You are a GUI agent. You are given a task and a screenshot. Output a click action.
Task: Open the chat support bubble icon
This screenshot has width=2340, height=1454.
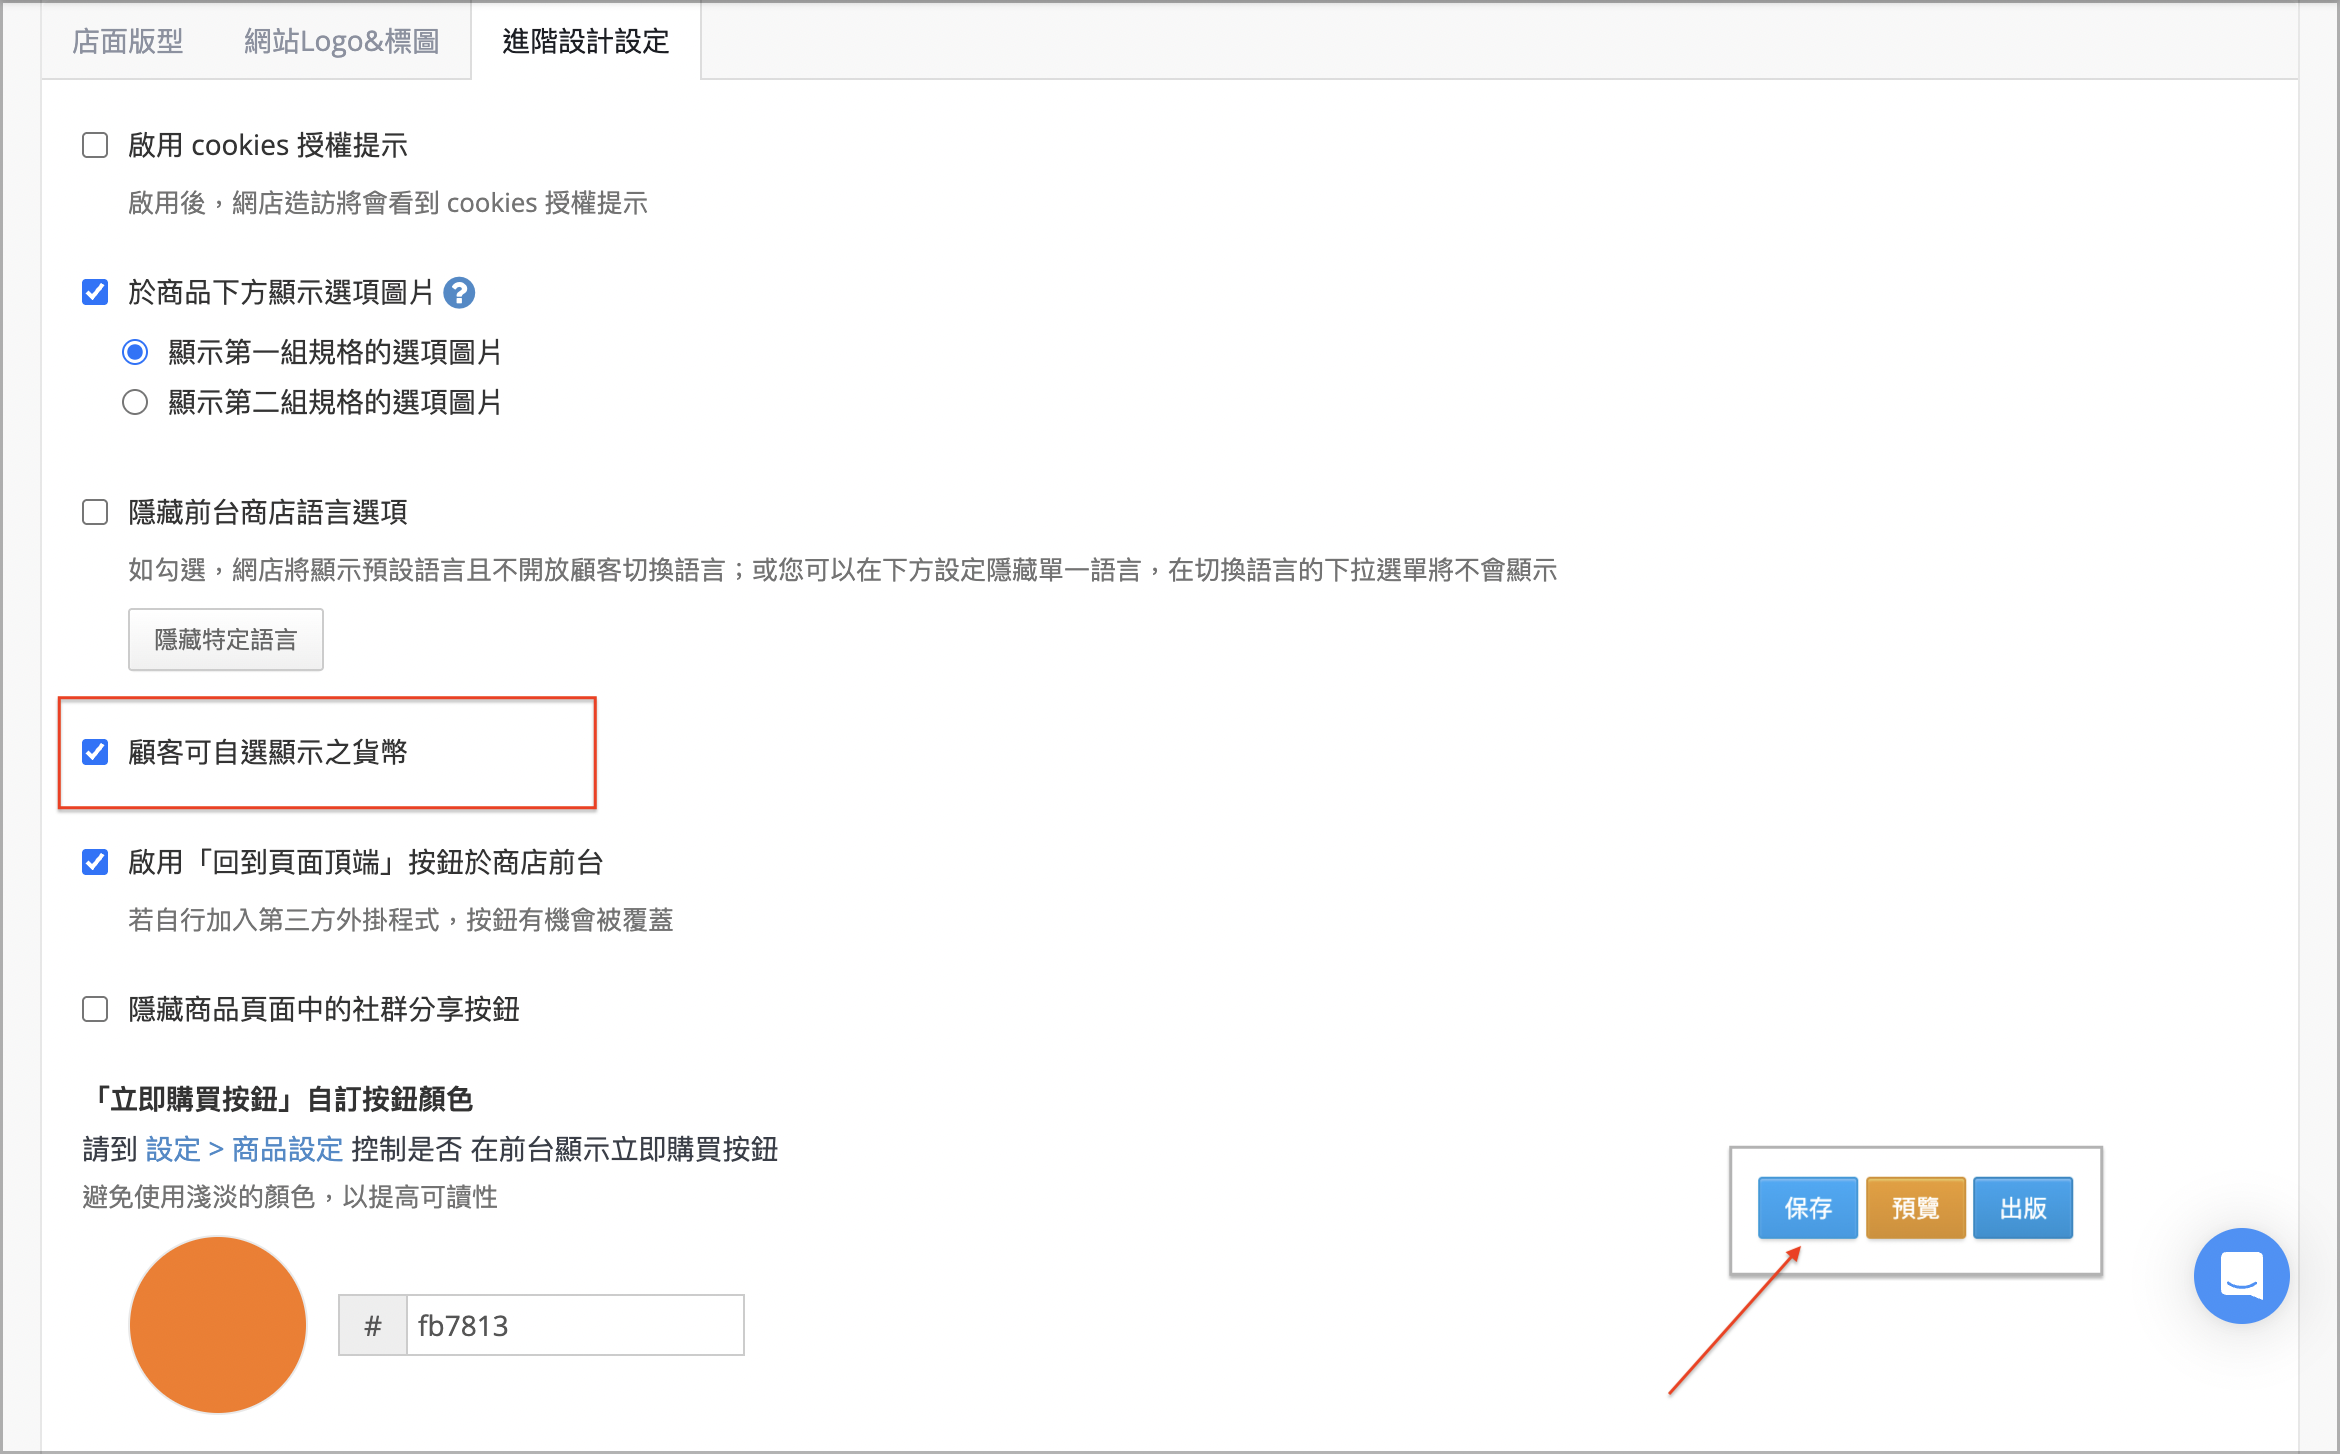[x=2241, y=1275]
